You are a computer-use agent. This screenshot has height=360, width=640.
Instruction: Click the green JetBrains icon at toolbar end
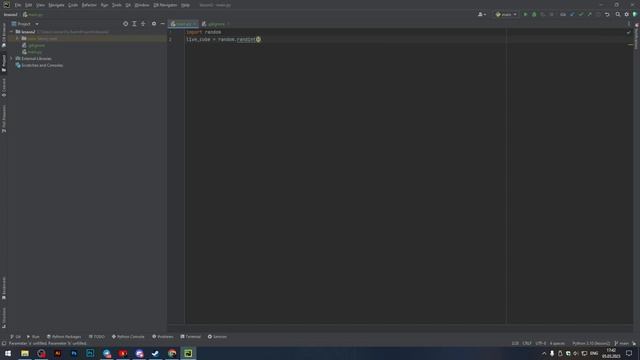[x=635, y=14]
